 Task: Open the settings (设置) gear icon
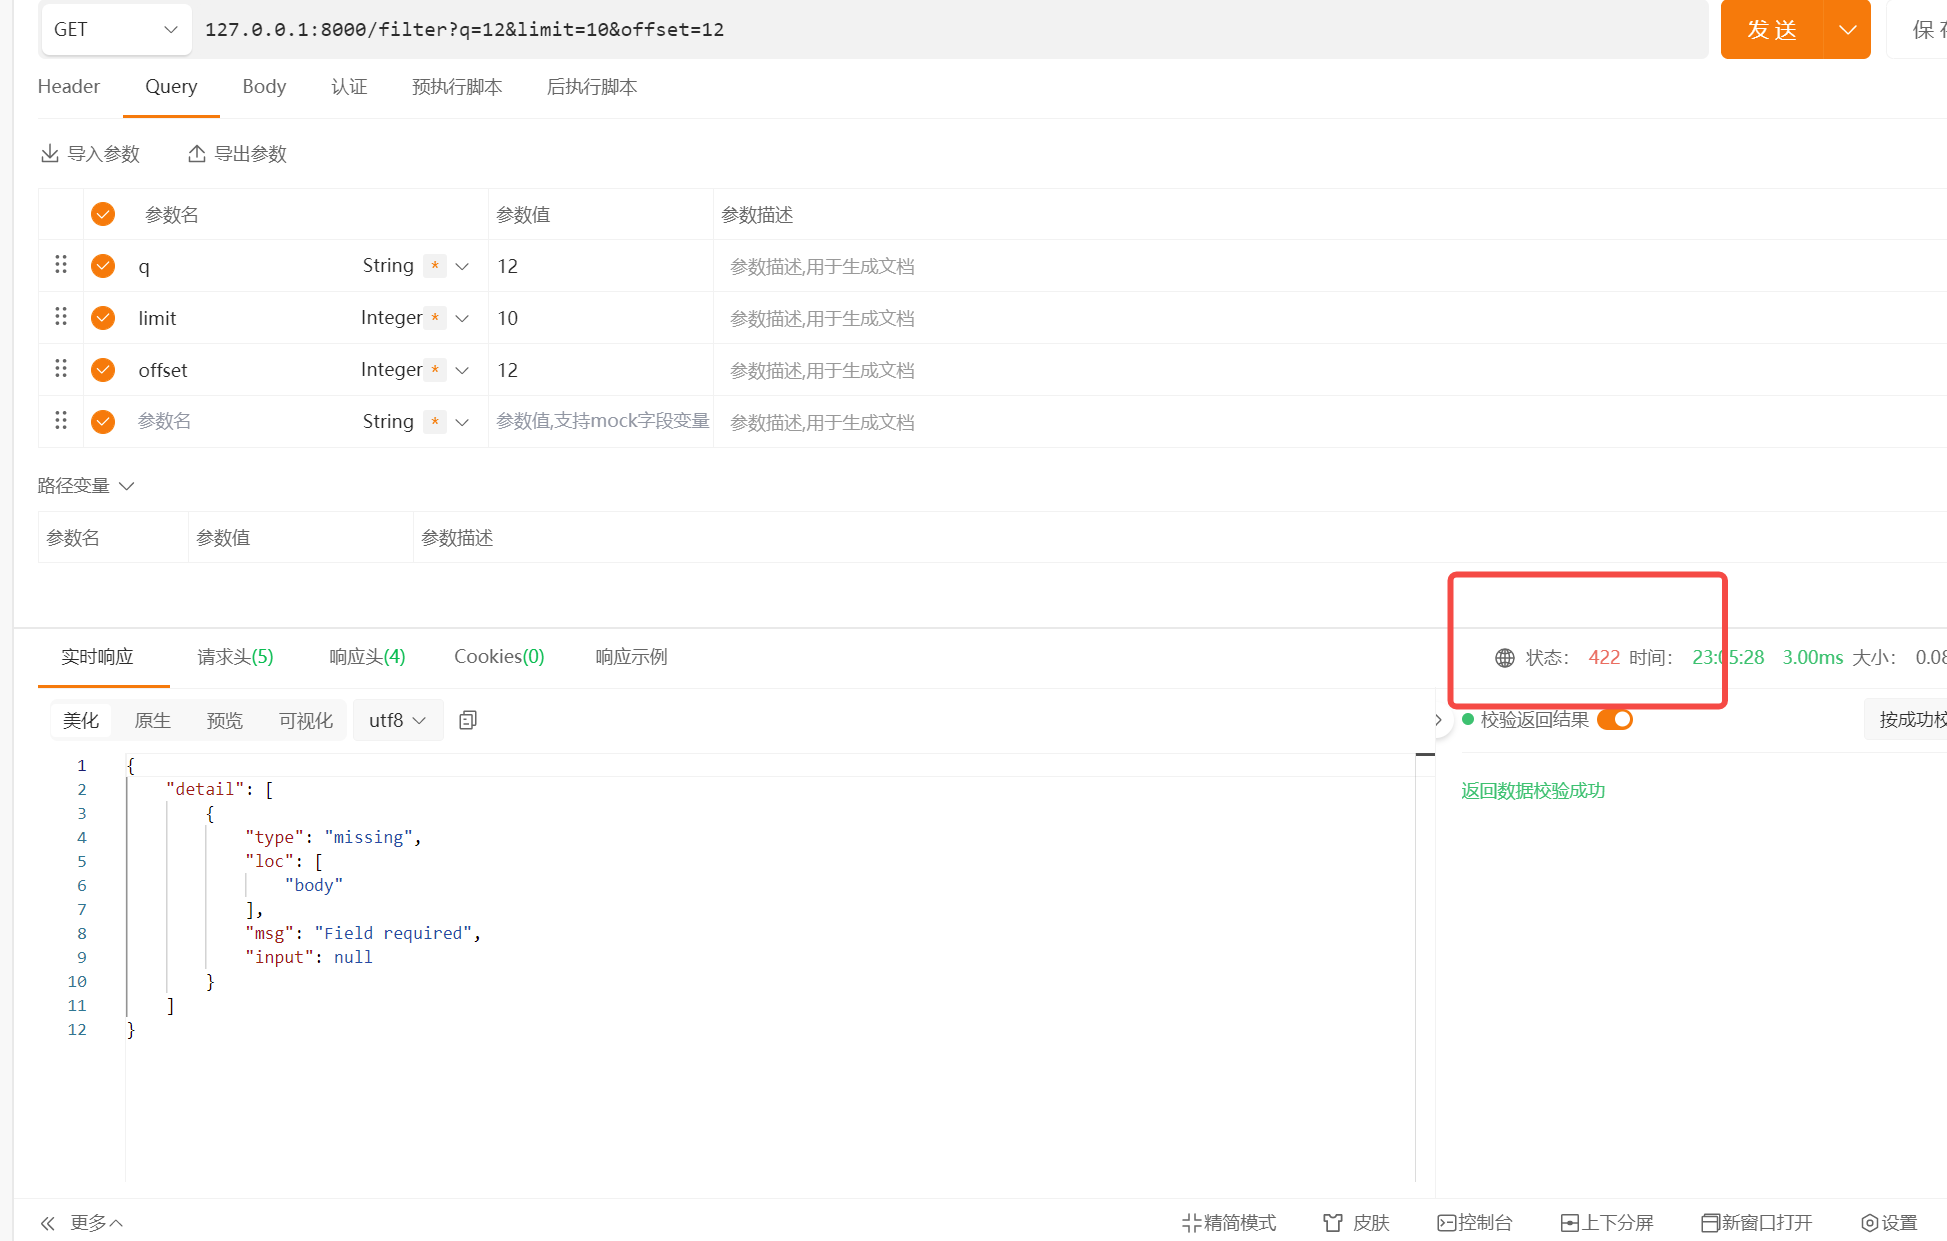(1868, 1222)
